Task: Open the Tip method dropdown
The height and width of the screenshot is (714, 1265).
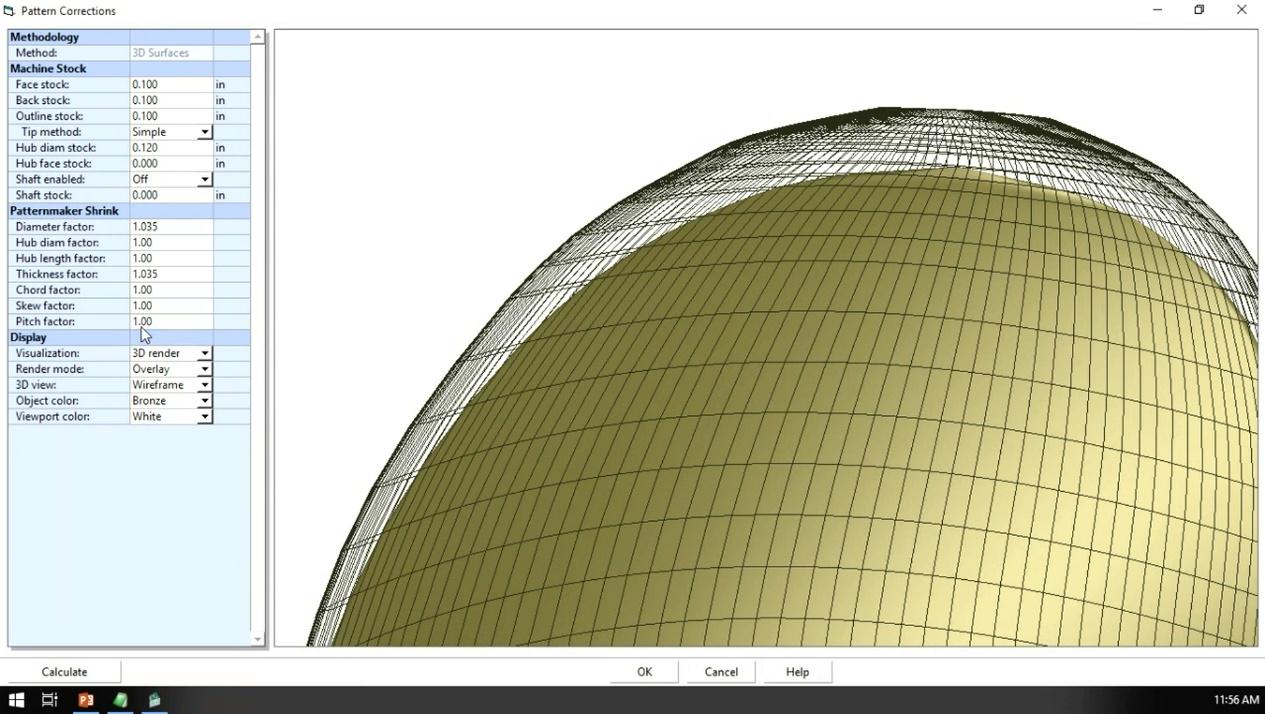Action: coord(204,131)
